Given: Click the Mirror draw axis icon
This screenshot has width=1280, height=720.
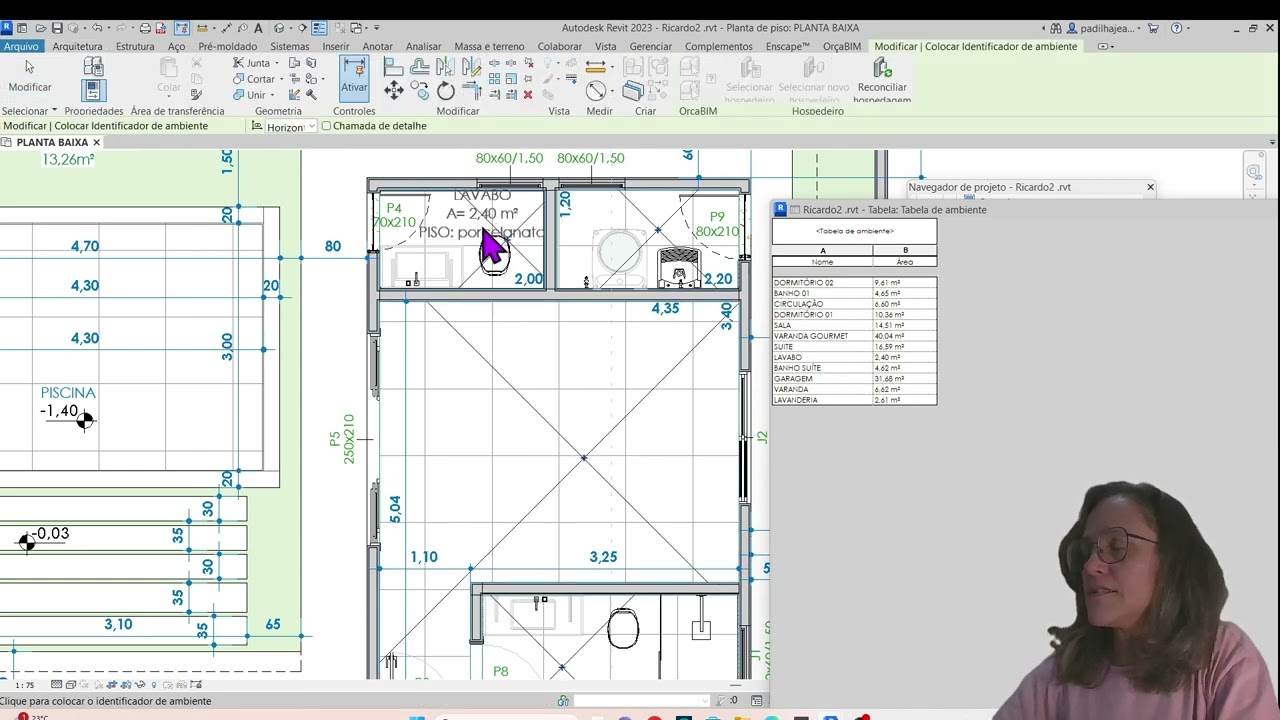Looking at the screenshot, I should pyautogui.click(x=471, y=67).
